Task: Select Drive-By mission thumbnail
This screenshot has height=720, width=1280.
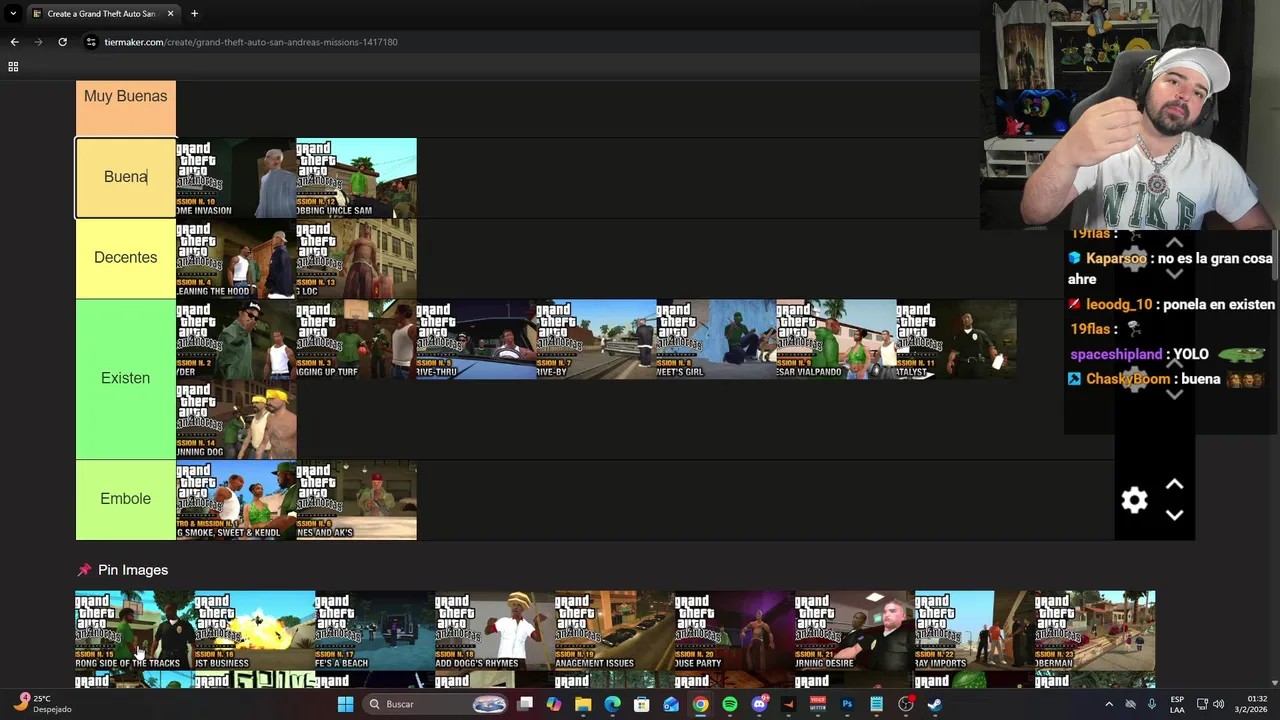Action: click(x=596, y=339)
